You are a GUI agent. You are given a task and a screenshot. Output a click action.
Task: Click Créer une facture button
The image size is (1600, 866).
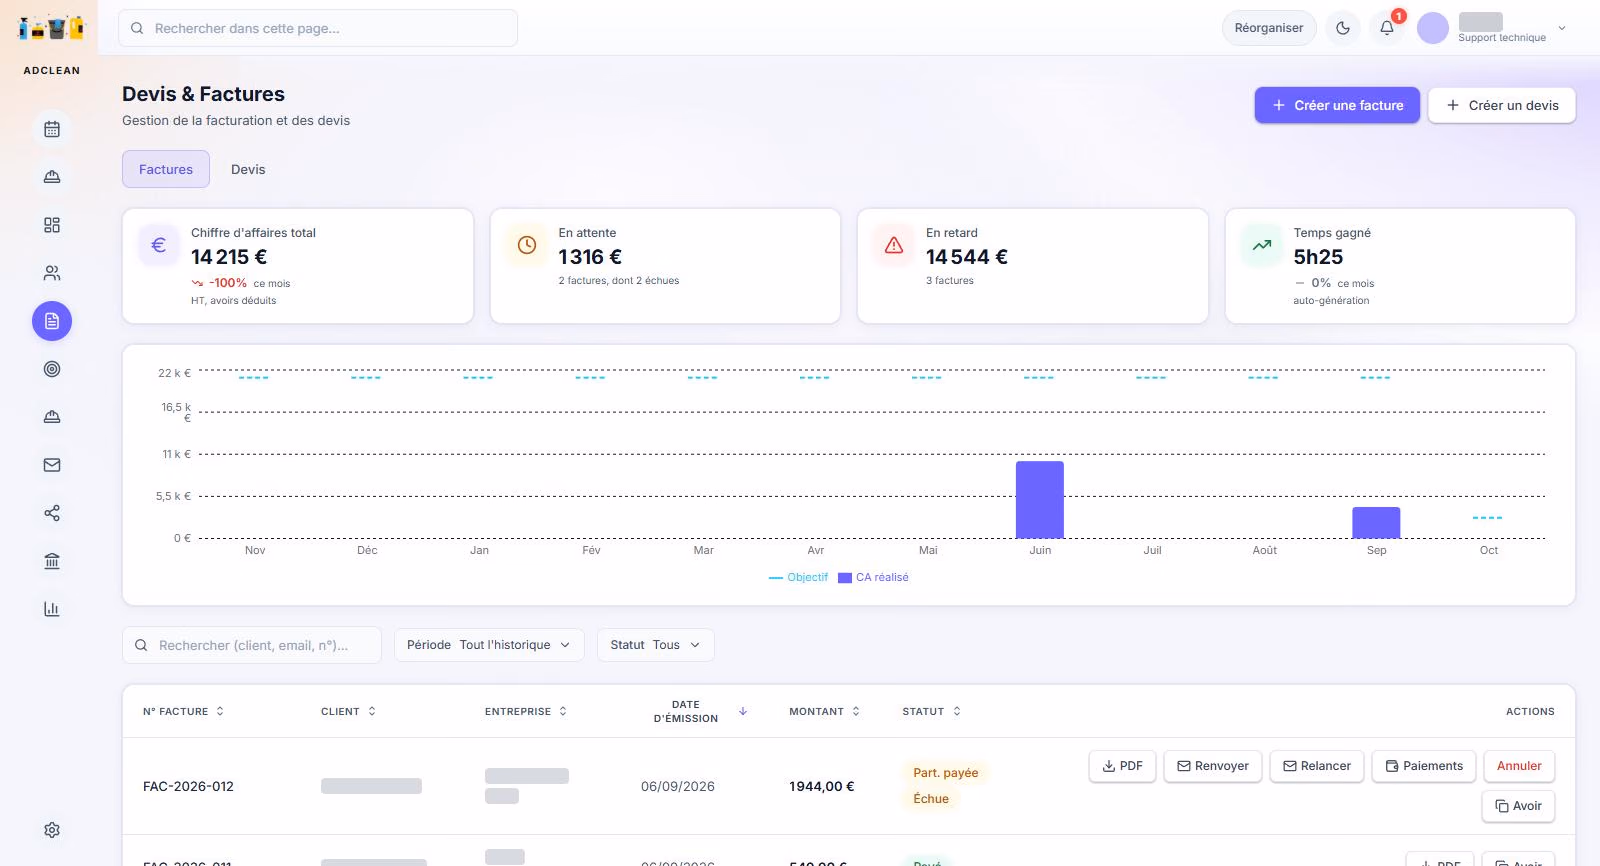point(1337,105)
